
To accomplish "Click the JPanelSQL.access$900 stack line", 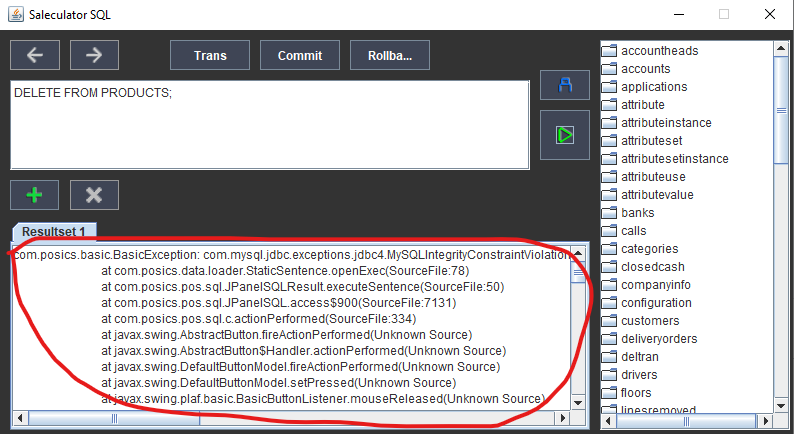I will (x=279, y=303).
